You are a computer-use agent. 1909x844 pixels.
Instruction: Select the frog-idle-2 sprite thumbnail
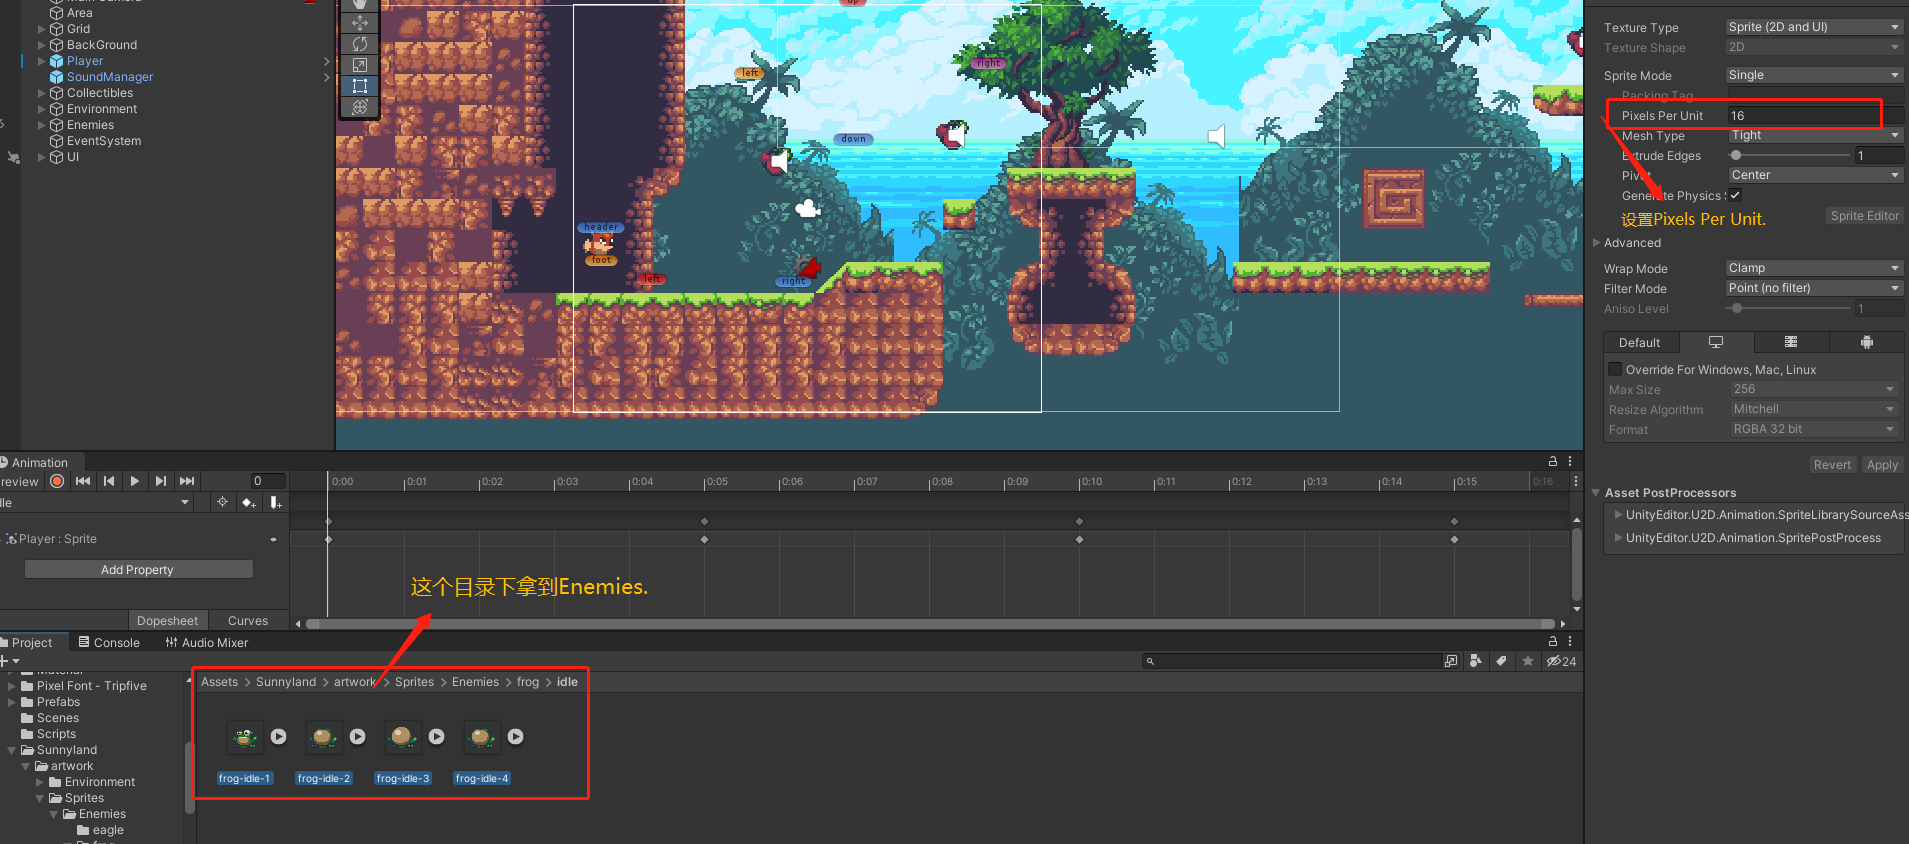pos(323,737)
